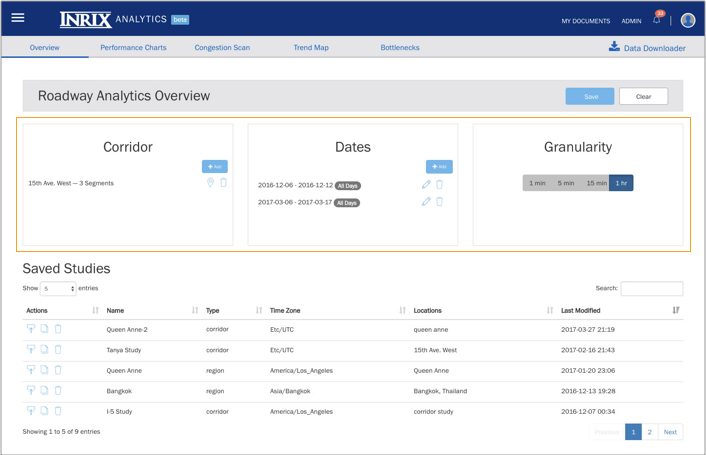The width and height of the screenshot is (706, 455).
Task: Open the hamburger menu
Action: (18, 18)
